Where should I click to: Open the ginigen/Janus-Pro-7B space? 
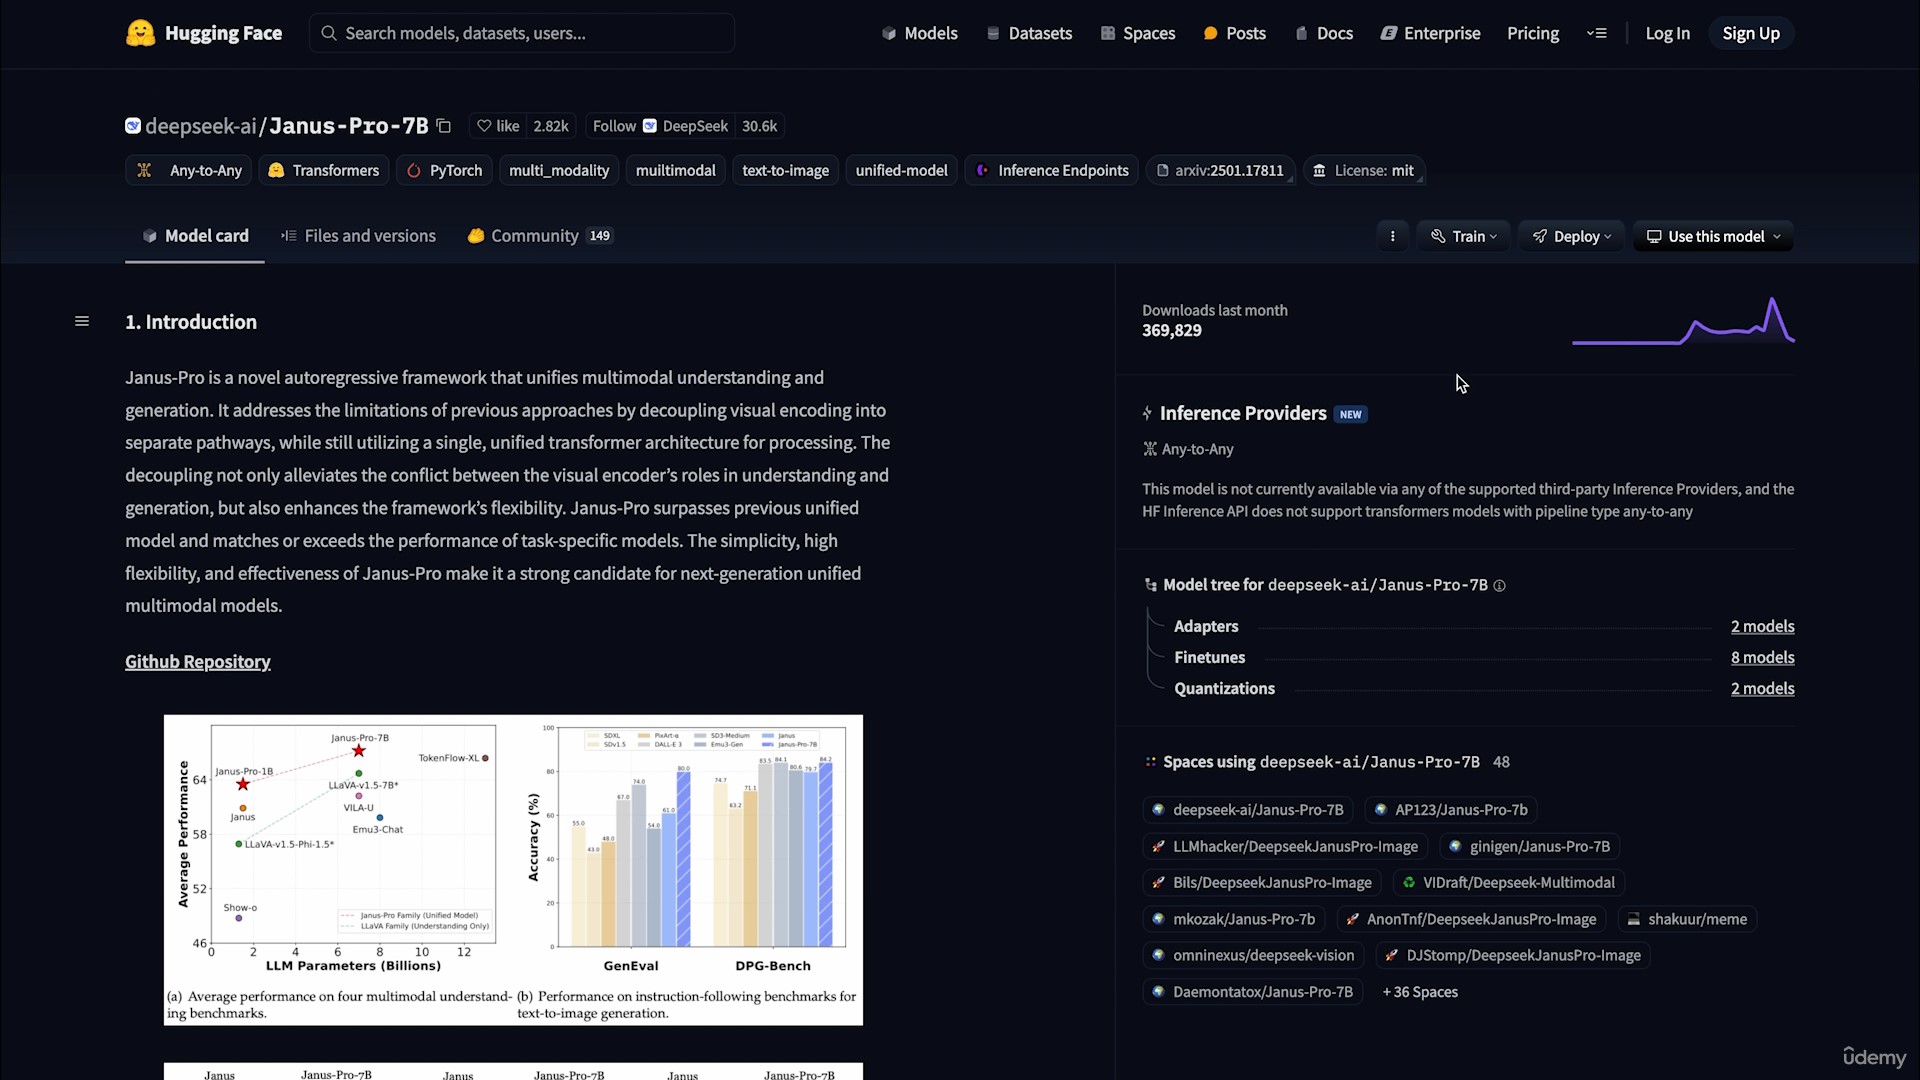(1529, 847)
